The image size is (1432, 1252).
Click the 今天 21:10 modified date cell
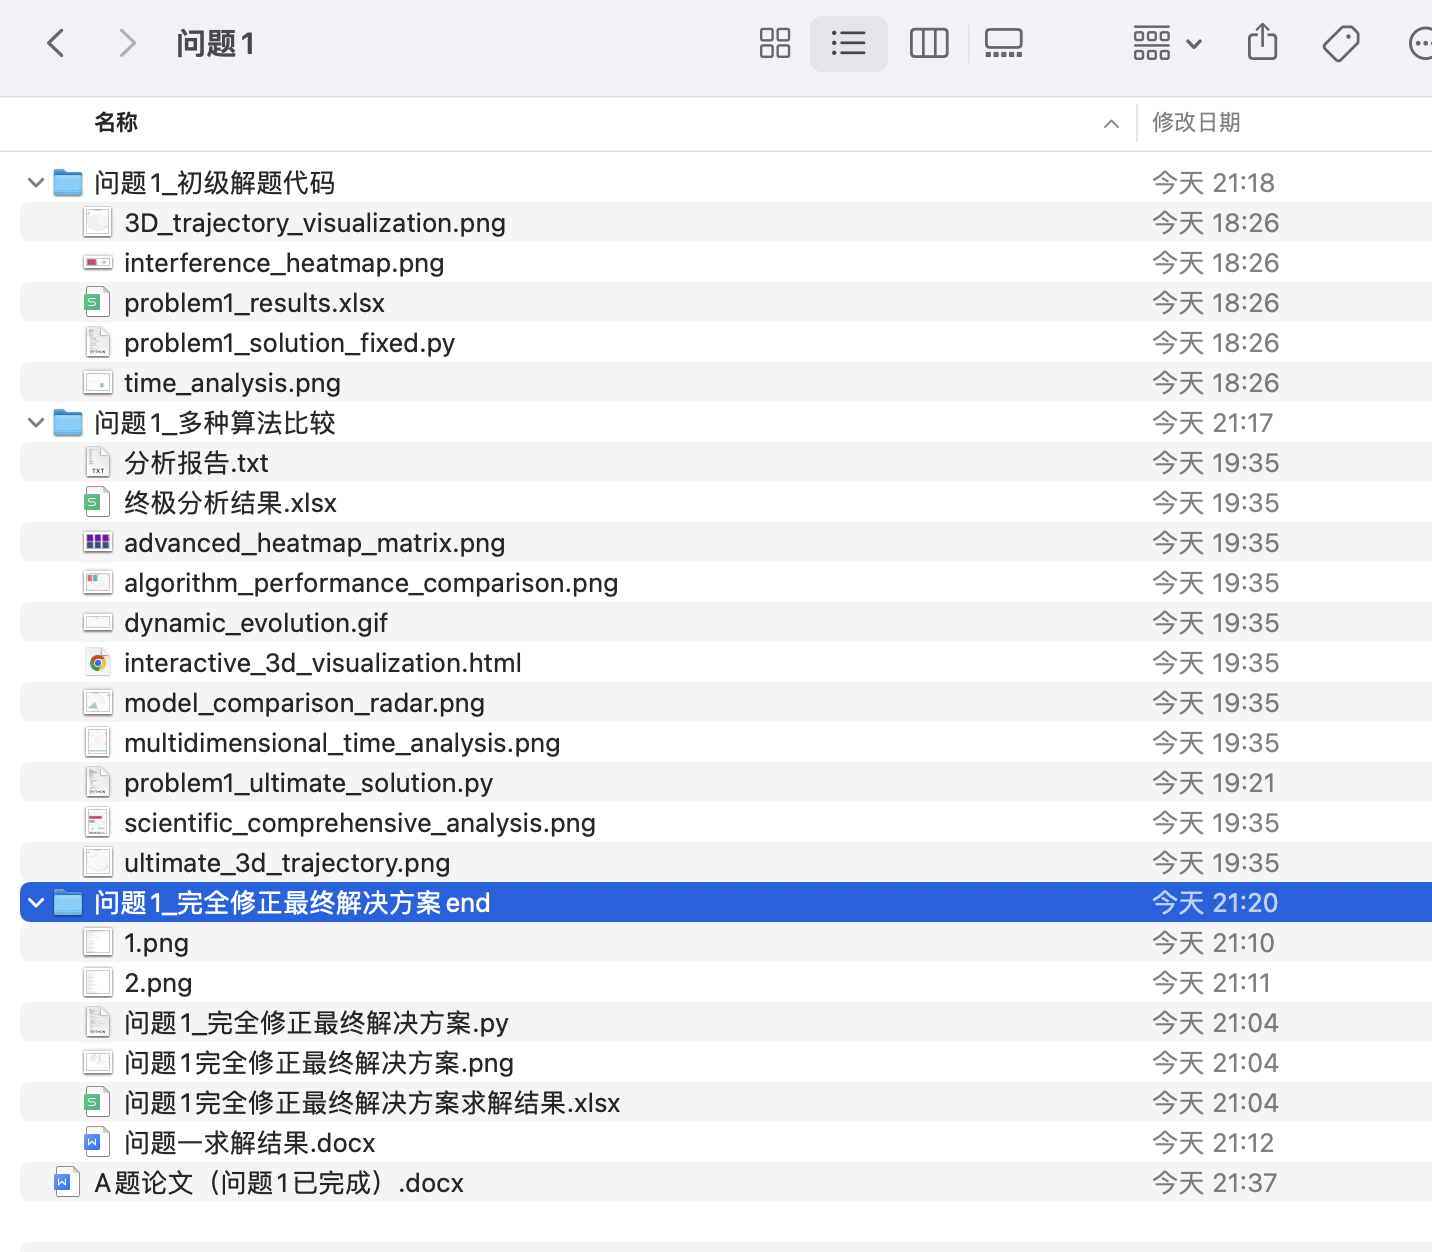click(1213, 943)
